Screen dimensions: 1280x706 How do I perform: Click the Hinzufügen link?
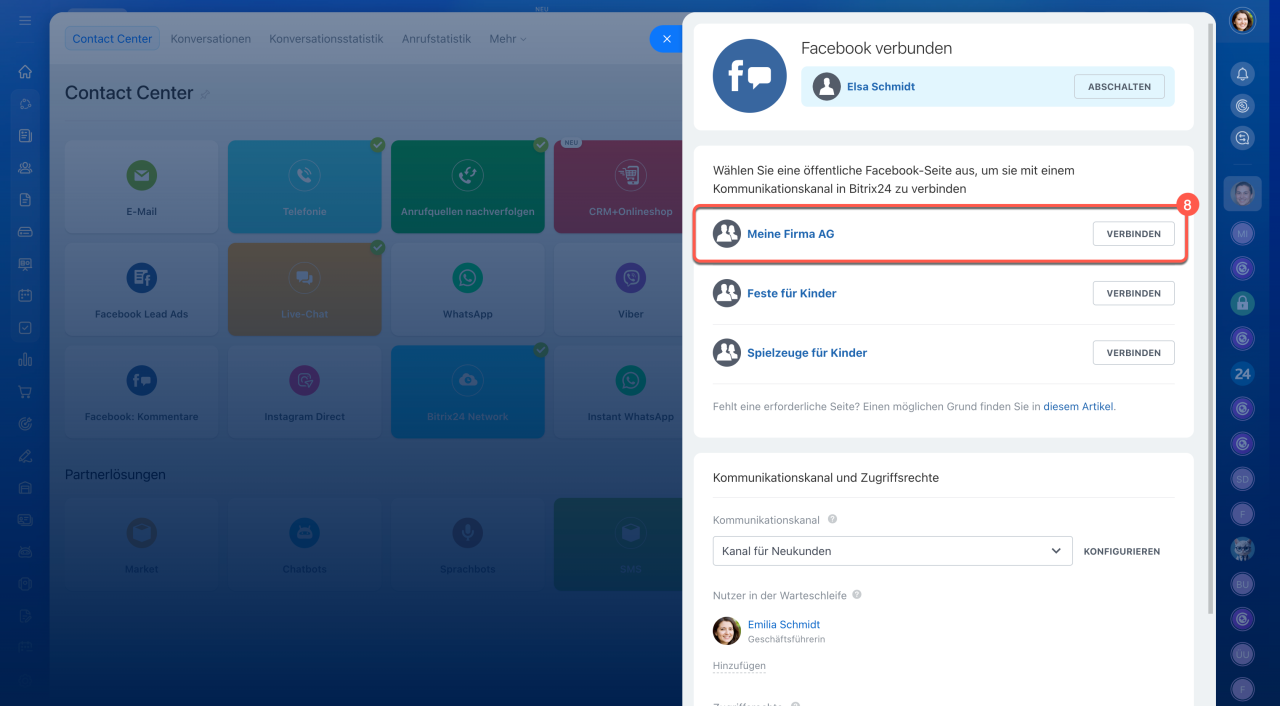(x=739, y=665)
